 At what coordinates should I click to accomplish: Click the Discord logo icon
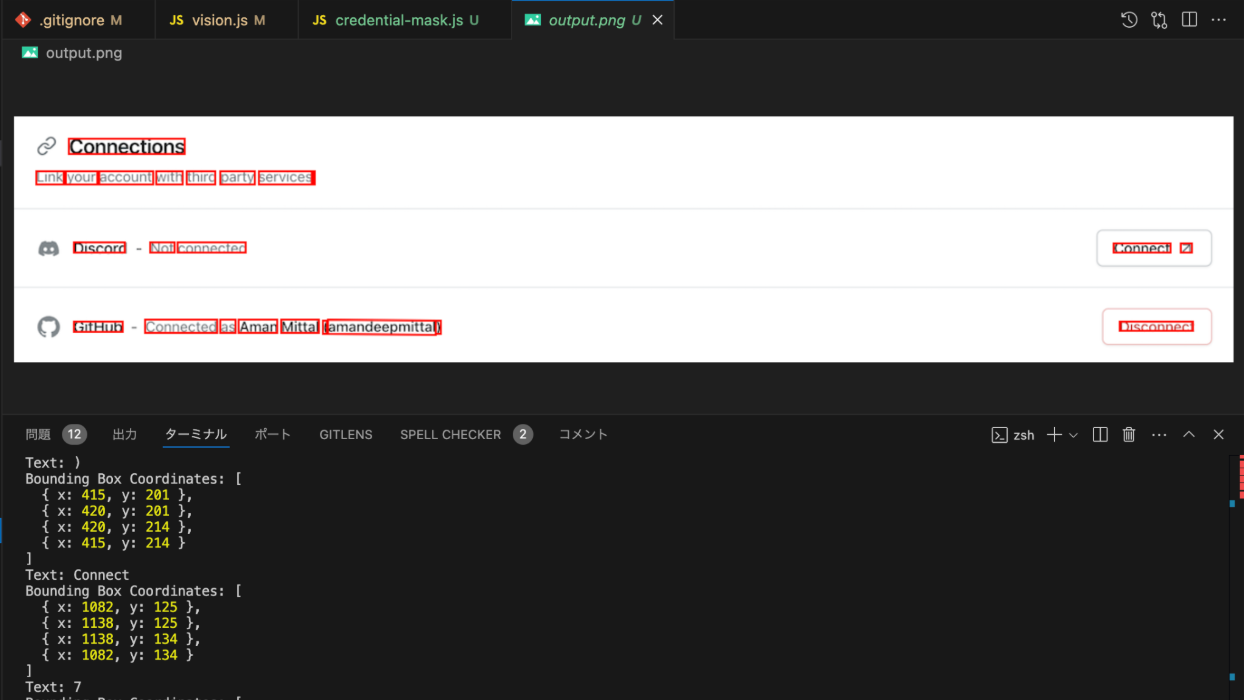[x=48, y=249]
